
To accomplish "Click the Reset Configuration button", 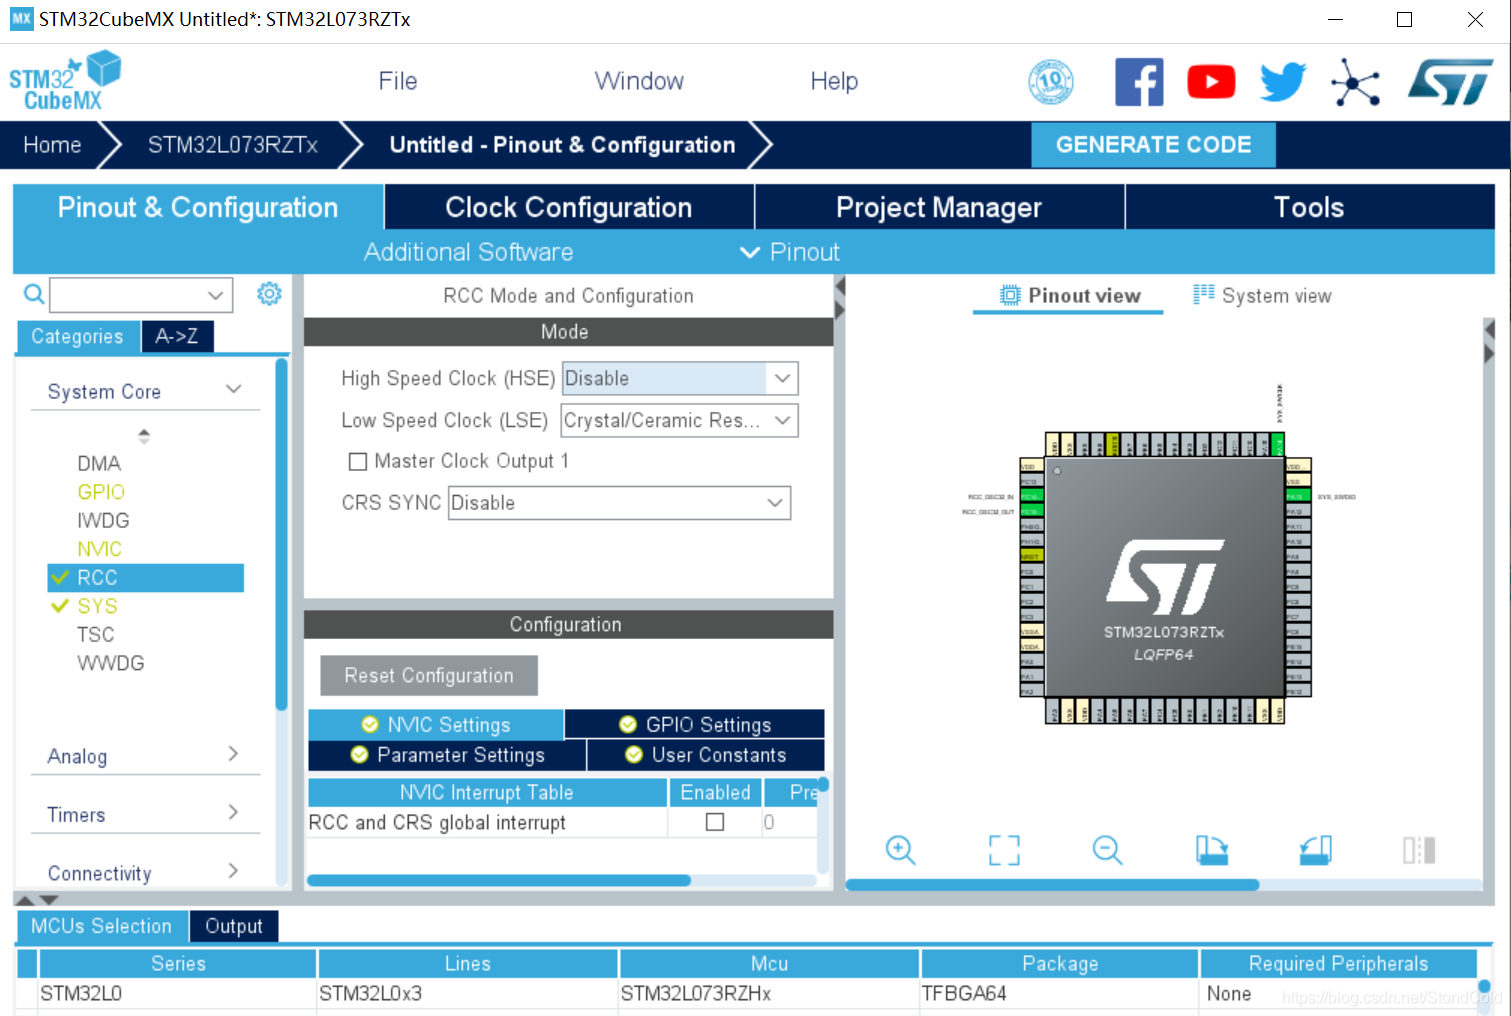I will [429, 676].
